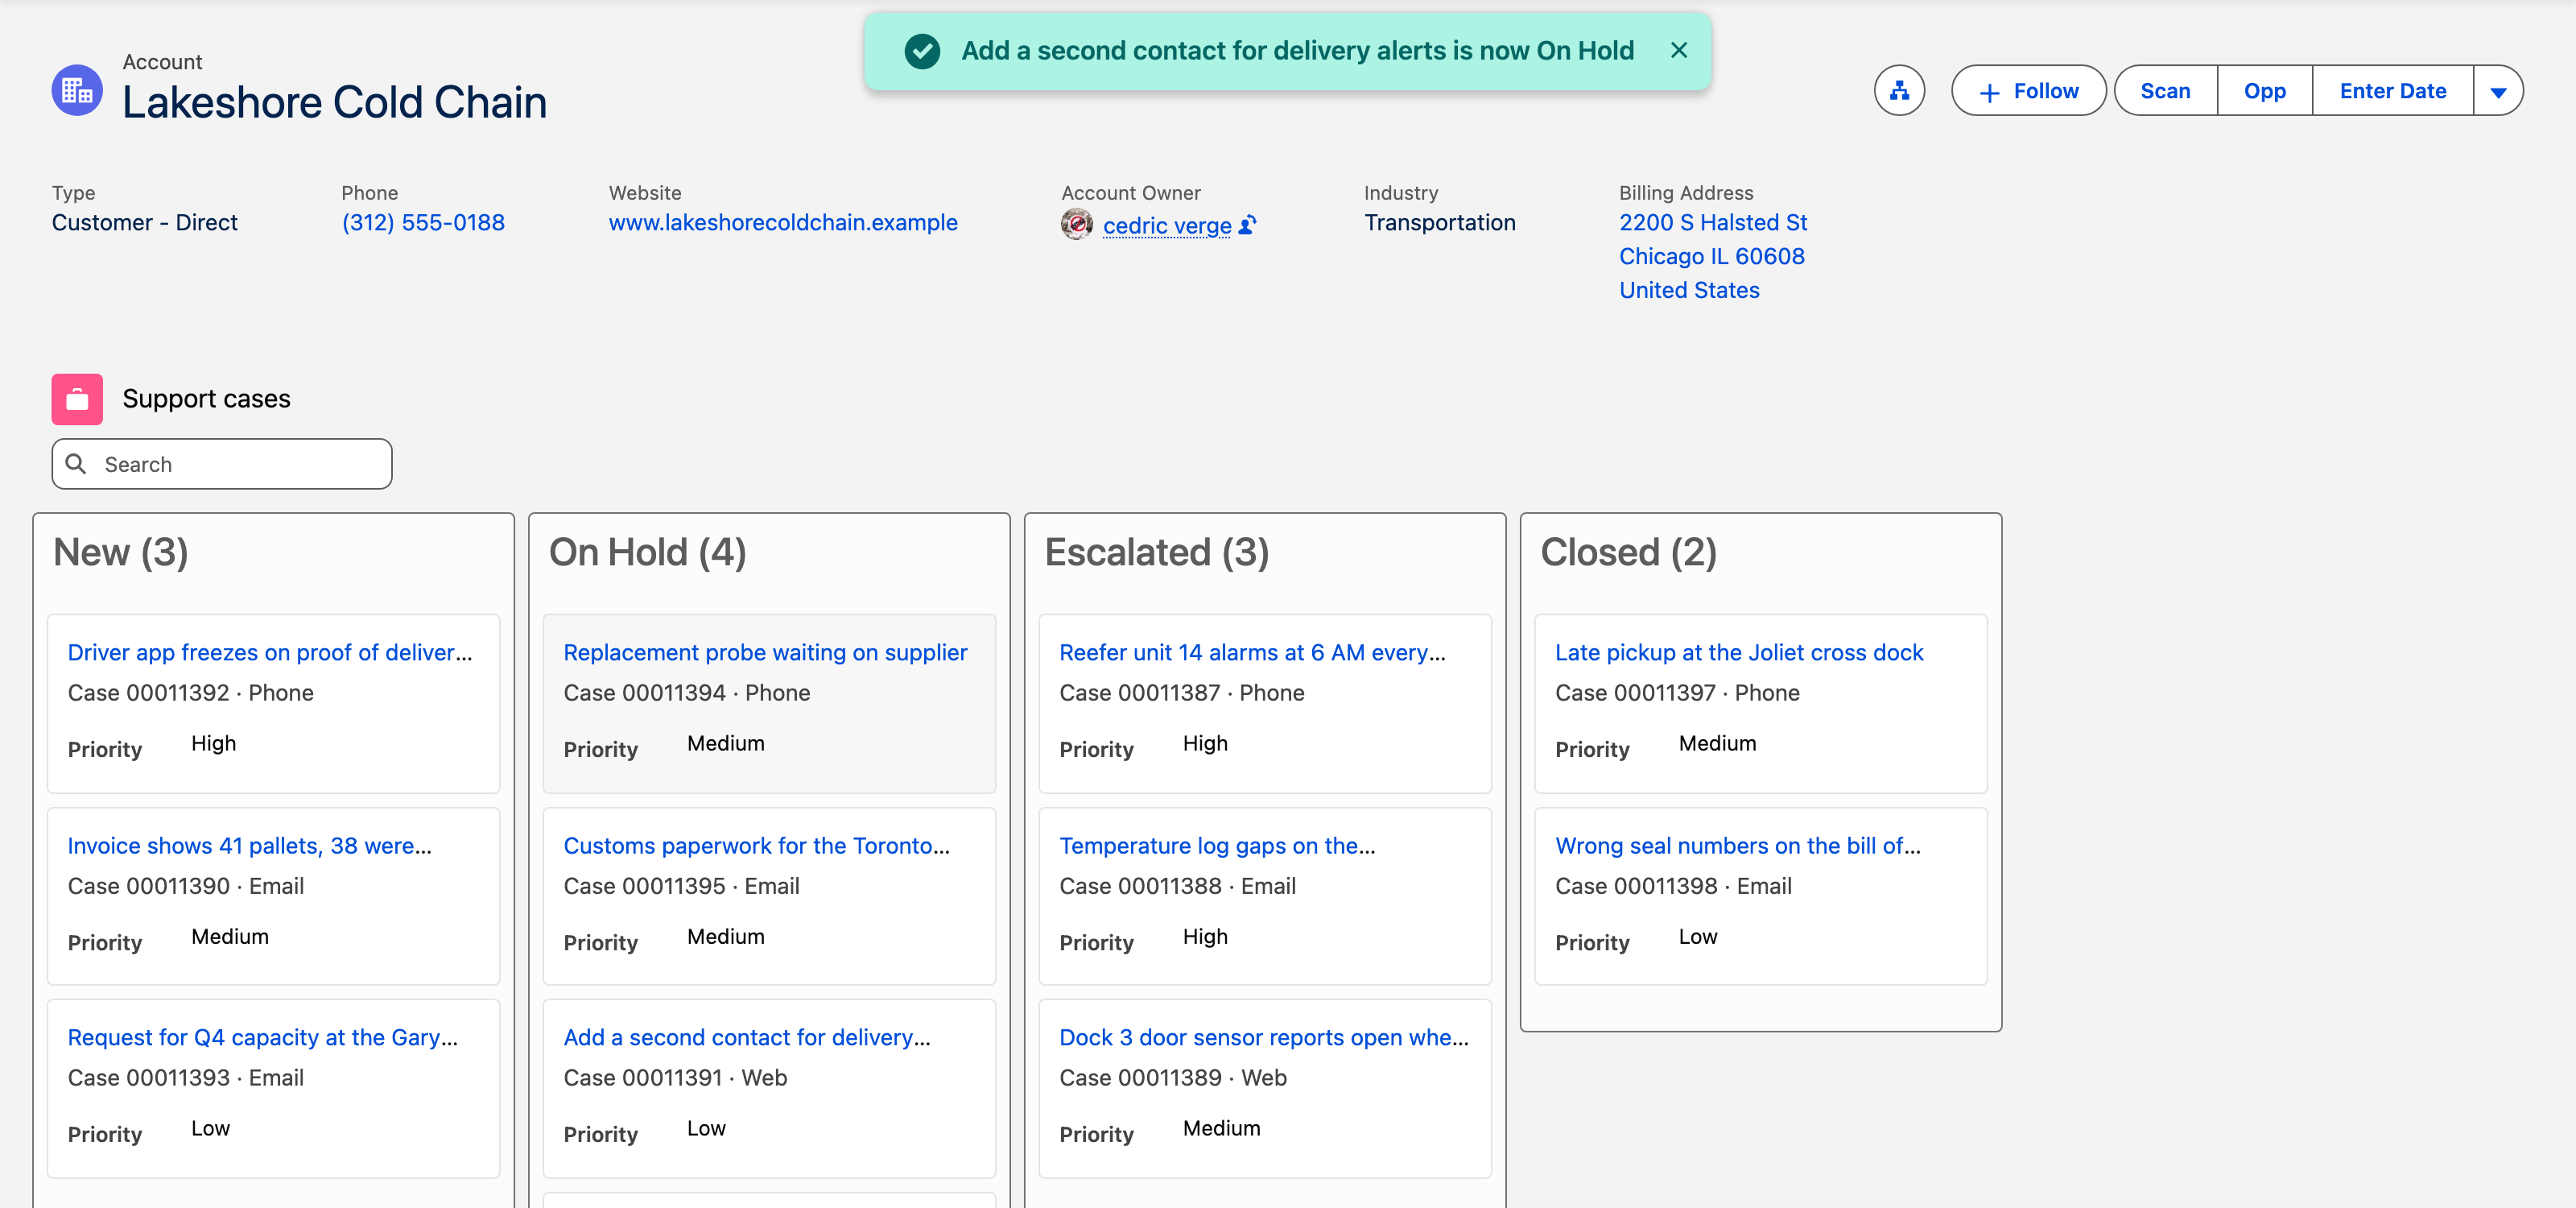The width and height of the screenshot is (2576, 1208).
Task: Click the On Hold (4) column header
Action: pyautogui.click(x=648, y=552)
